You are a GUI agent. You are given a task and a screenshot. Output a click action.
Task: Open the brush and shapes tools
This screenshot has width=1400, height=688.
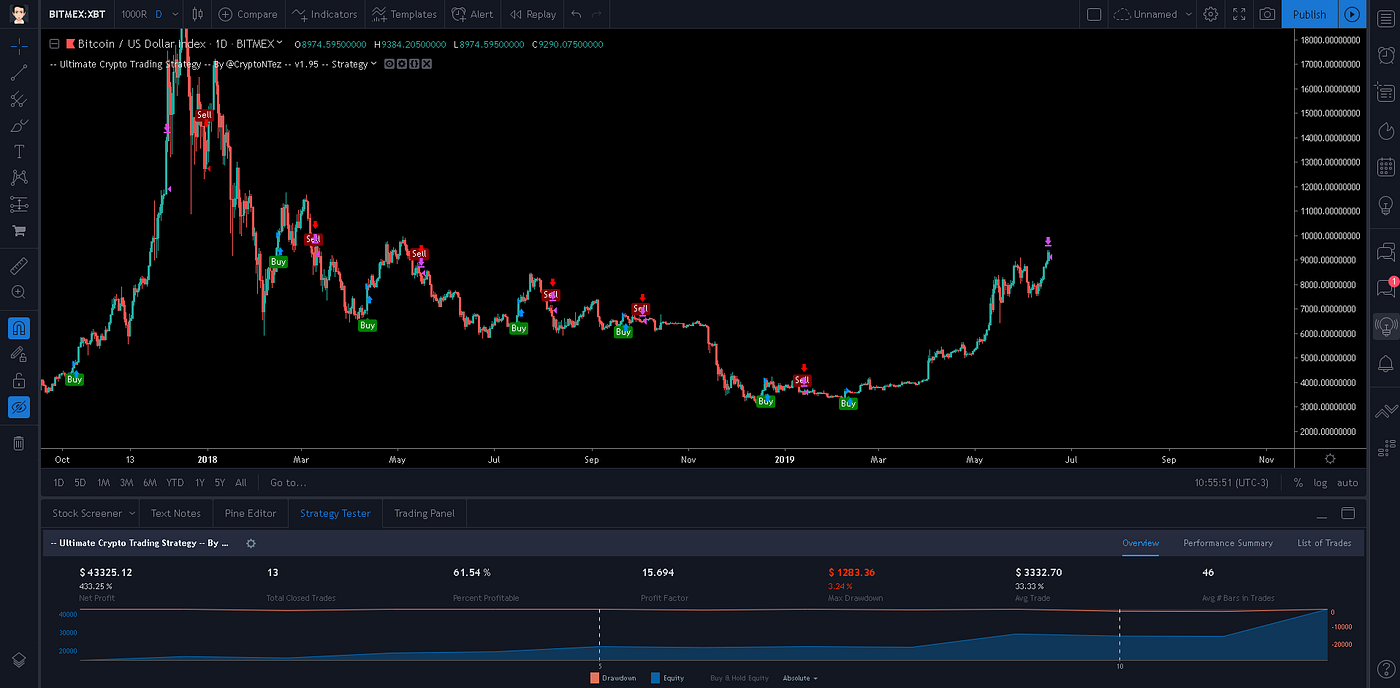[19, 125]
